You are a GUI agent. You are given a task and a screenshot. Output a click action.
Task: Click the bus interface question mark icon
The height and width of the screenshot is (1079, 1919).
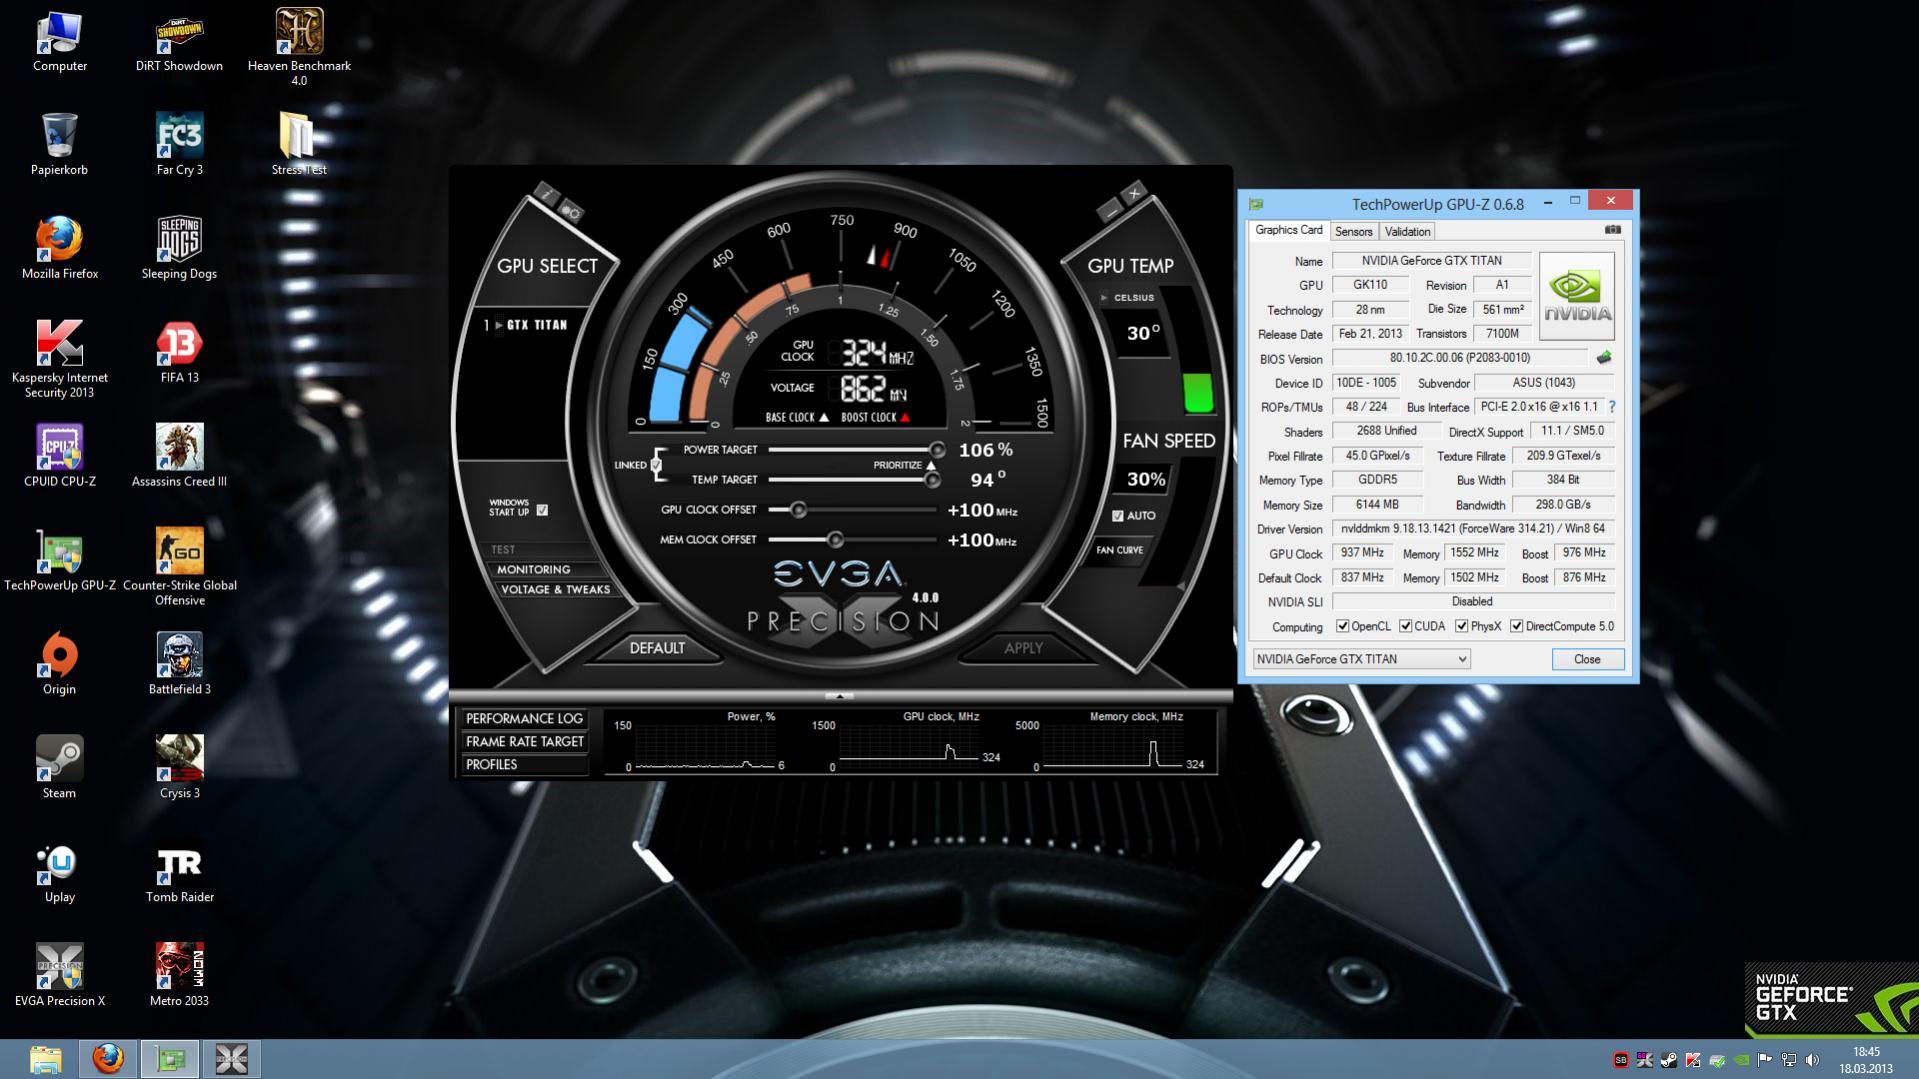[1612, 407]
